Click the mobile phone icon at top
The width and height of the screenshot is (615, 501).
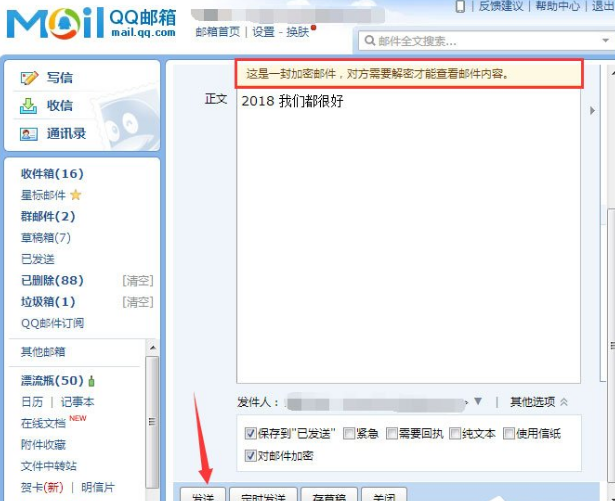(460, 6)
